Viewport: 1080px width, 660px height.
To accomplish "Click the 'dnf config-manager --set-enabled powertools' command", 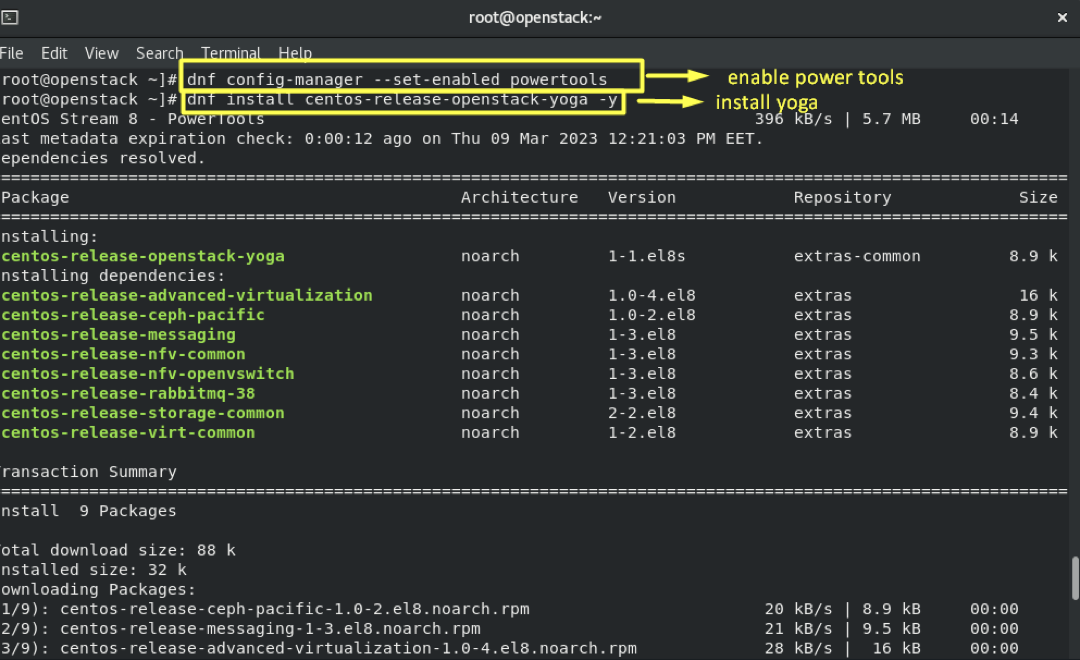I will (x=397, y=79).
